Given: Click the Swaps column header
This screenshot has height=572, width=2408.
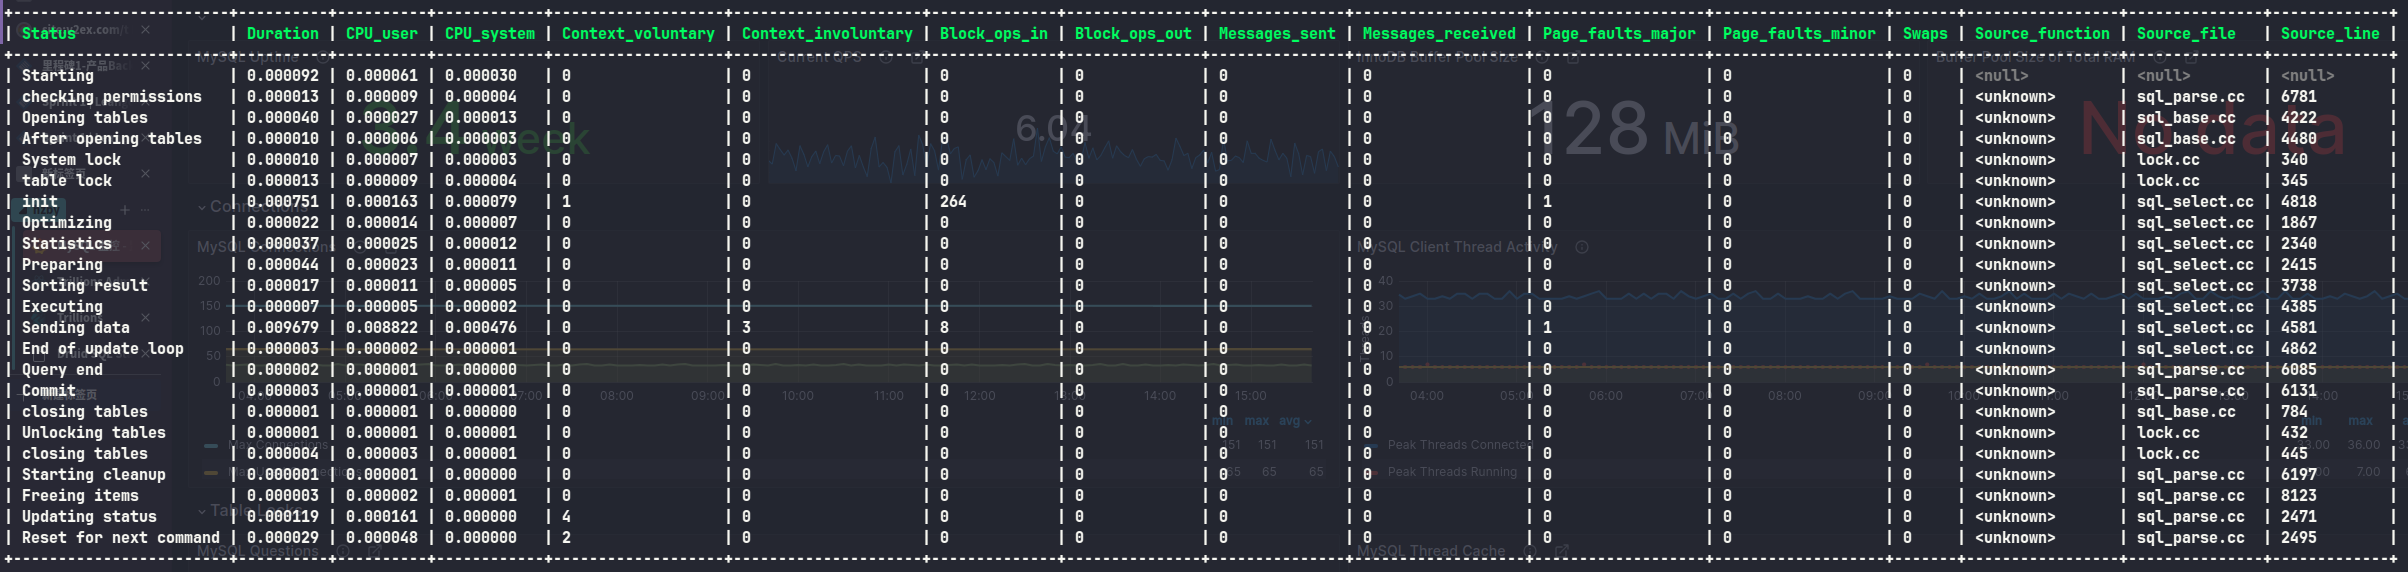Looking at the screenshot, I should point(1925,33).
